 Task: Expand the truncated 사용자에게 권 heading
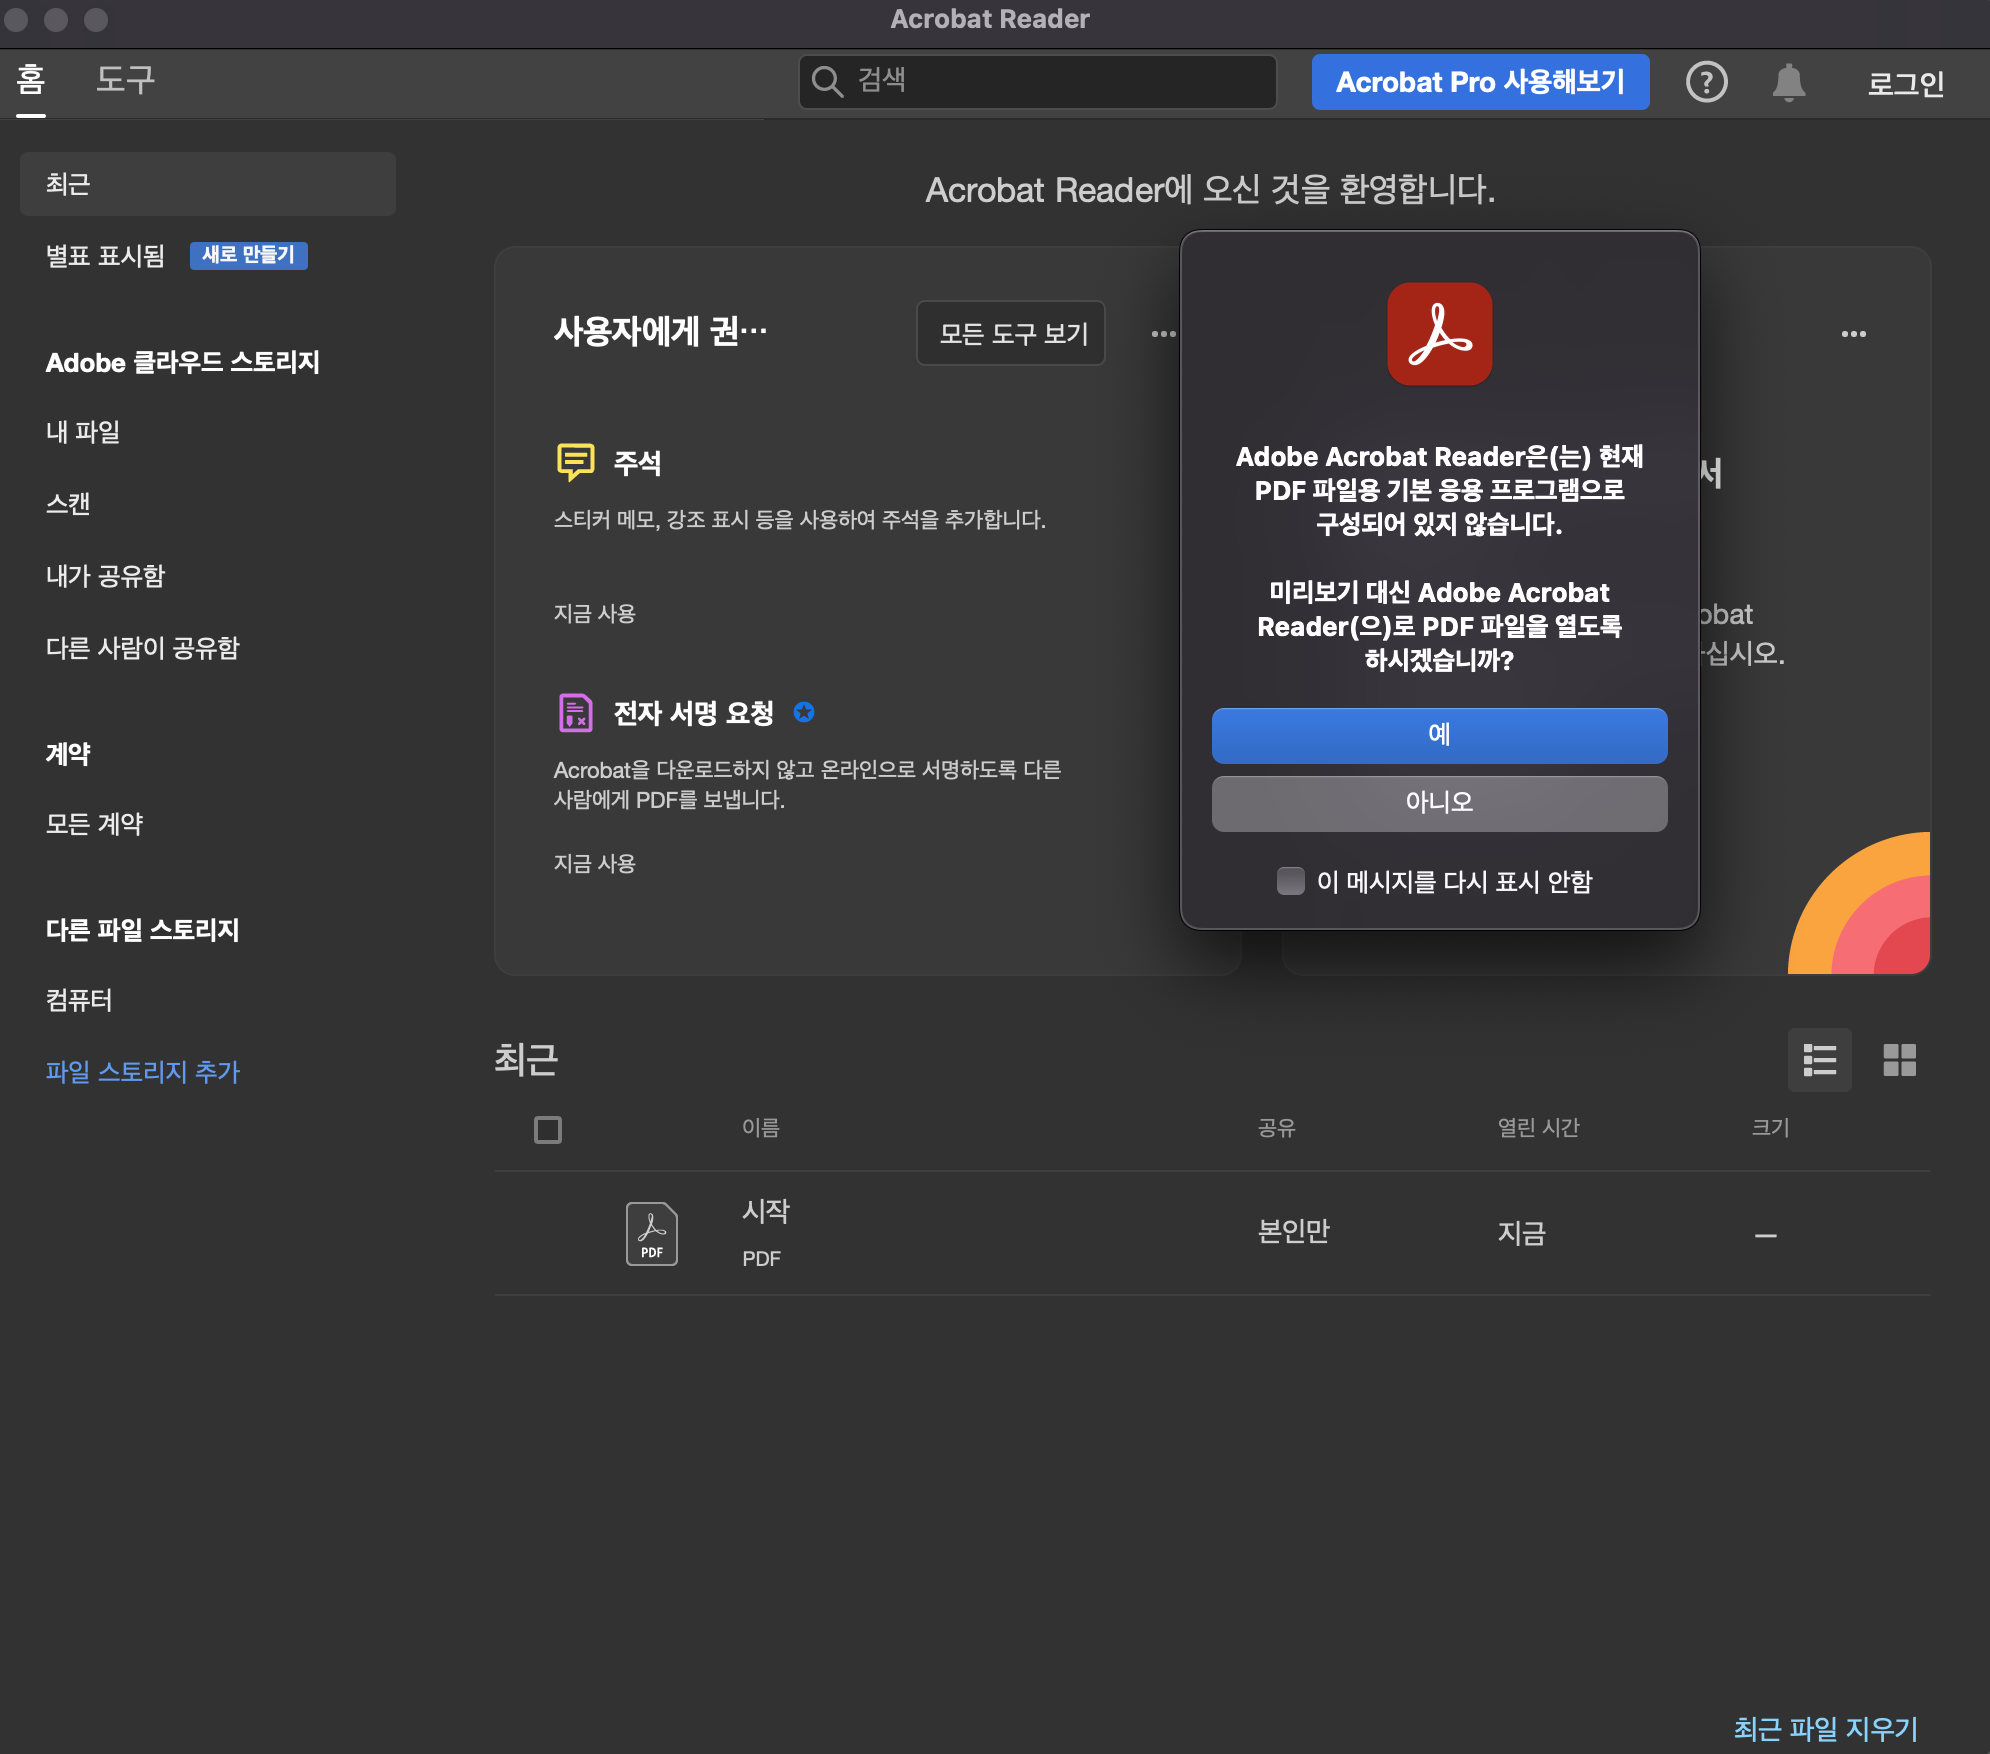point(660,333)
